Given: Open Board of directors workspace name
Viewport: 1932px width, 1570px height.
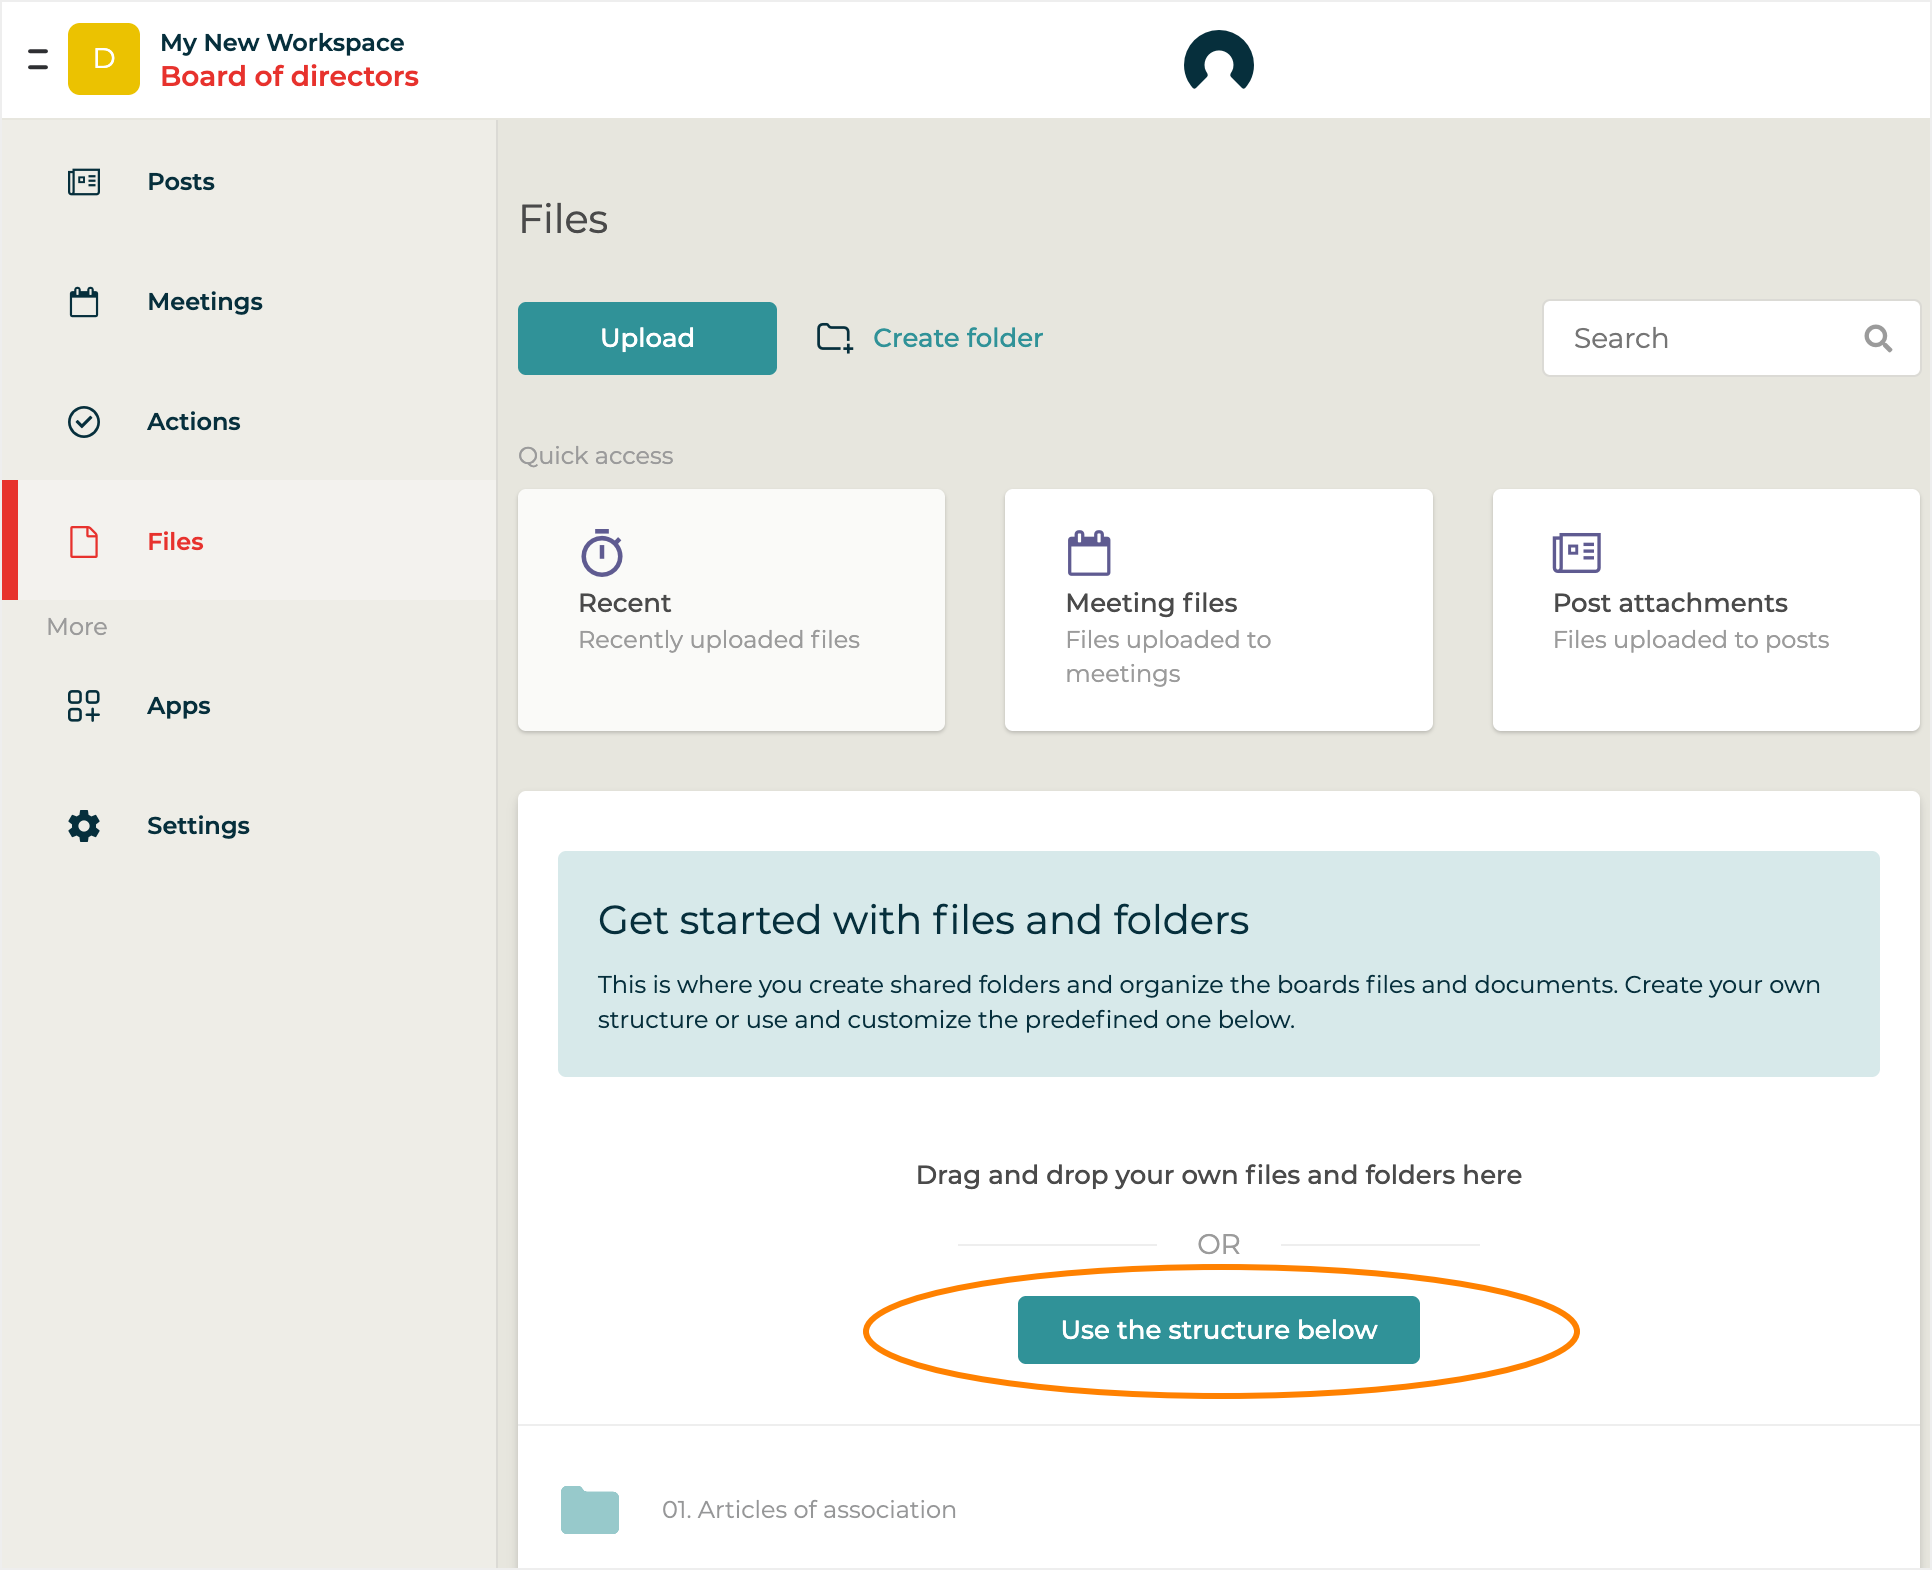Looking at the screenshot, I should (x=289, y=77).
